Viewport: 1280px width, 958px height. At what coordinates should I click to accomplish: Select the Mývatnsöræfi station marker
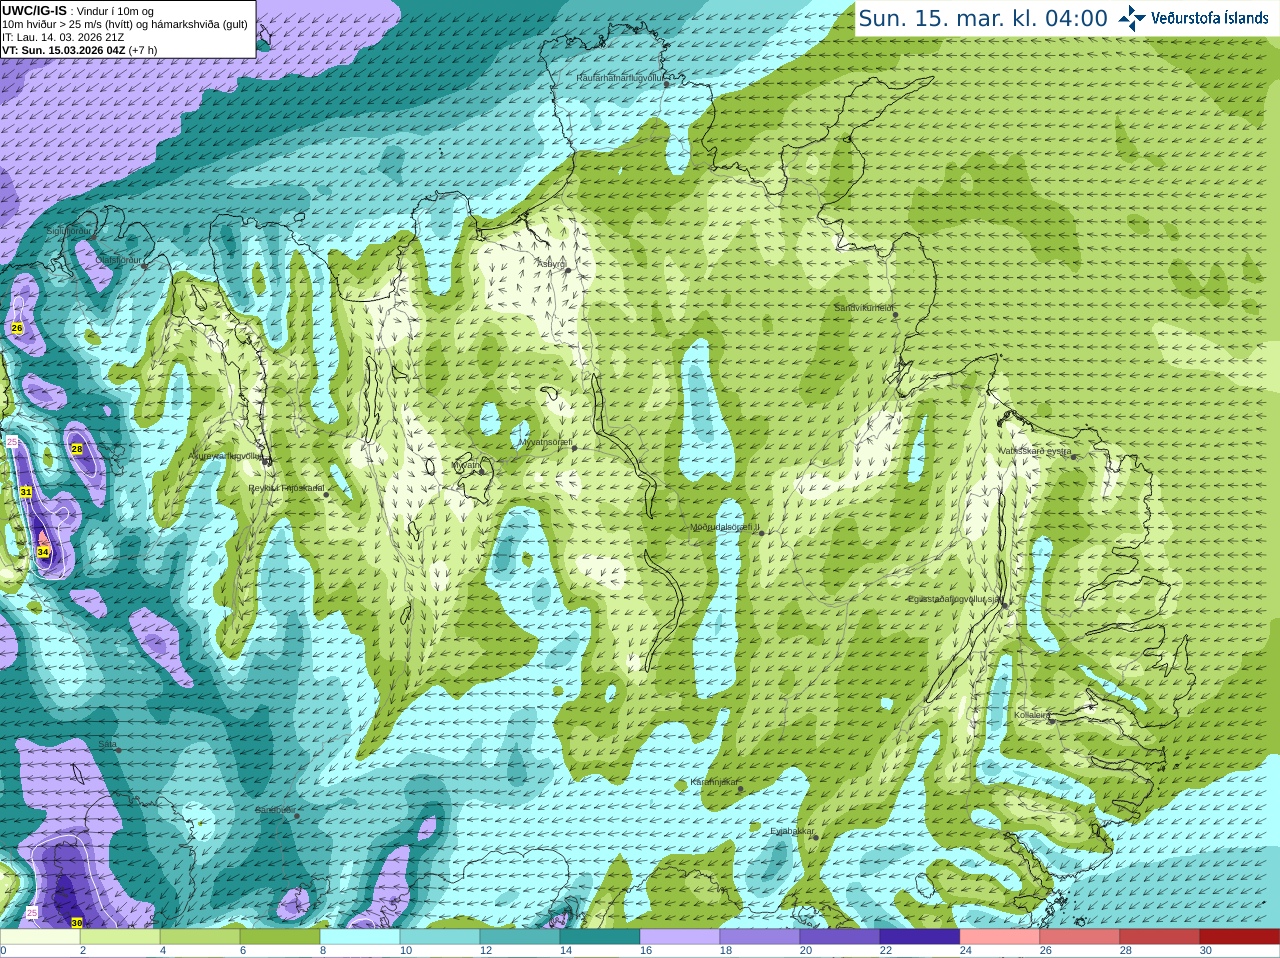click(574, 447)
